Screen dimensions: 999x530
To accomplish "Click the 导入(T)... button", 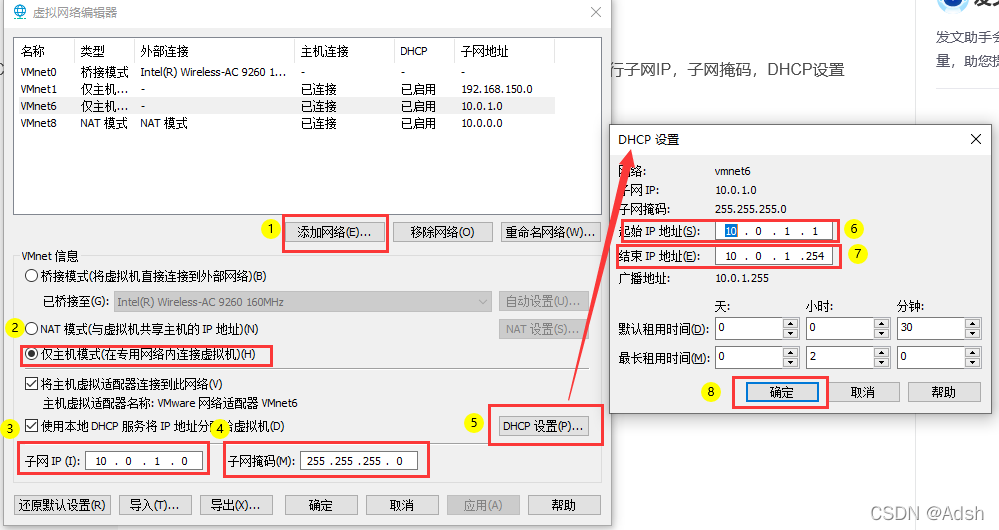I will (154, 505).
